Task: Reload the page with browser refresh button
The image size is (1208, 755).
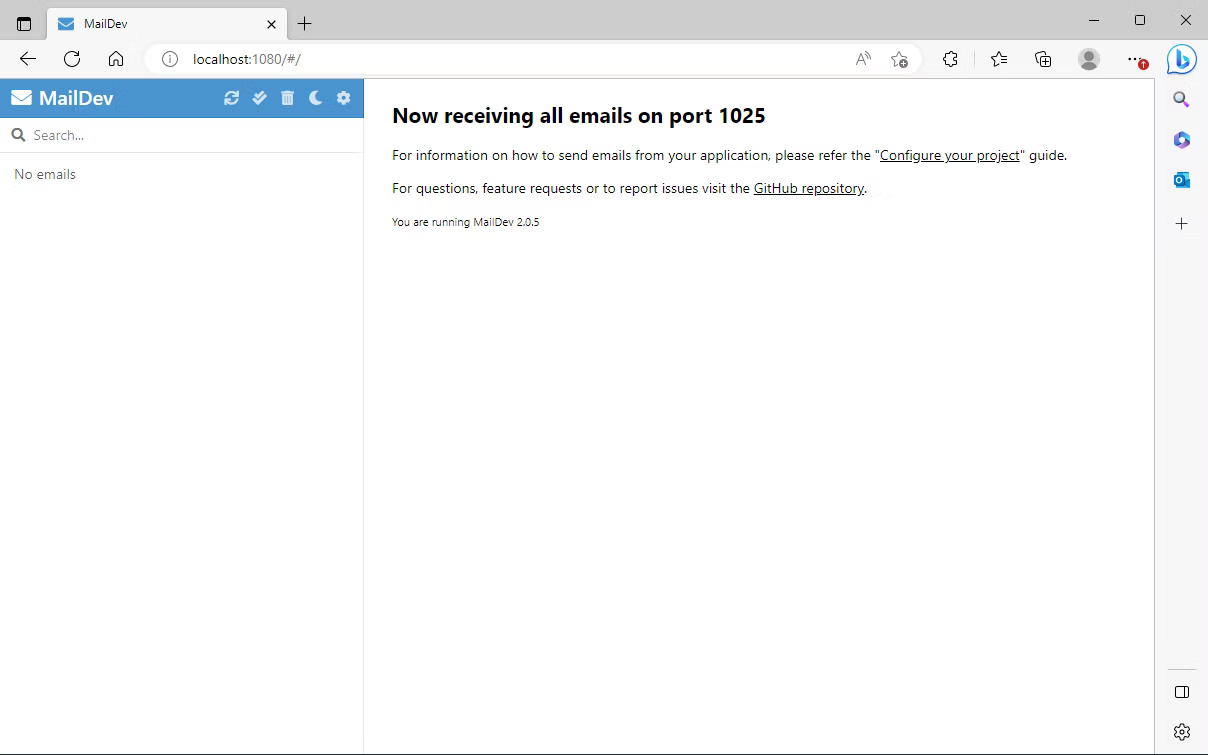Action: (x=72, y=59)
